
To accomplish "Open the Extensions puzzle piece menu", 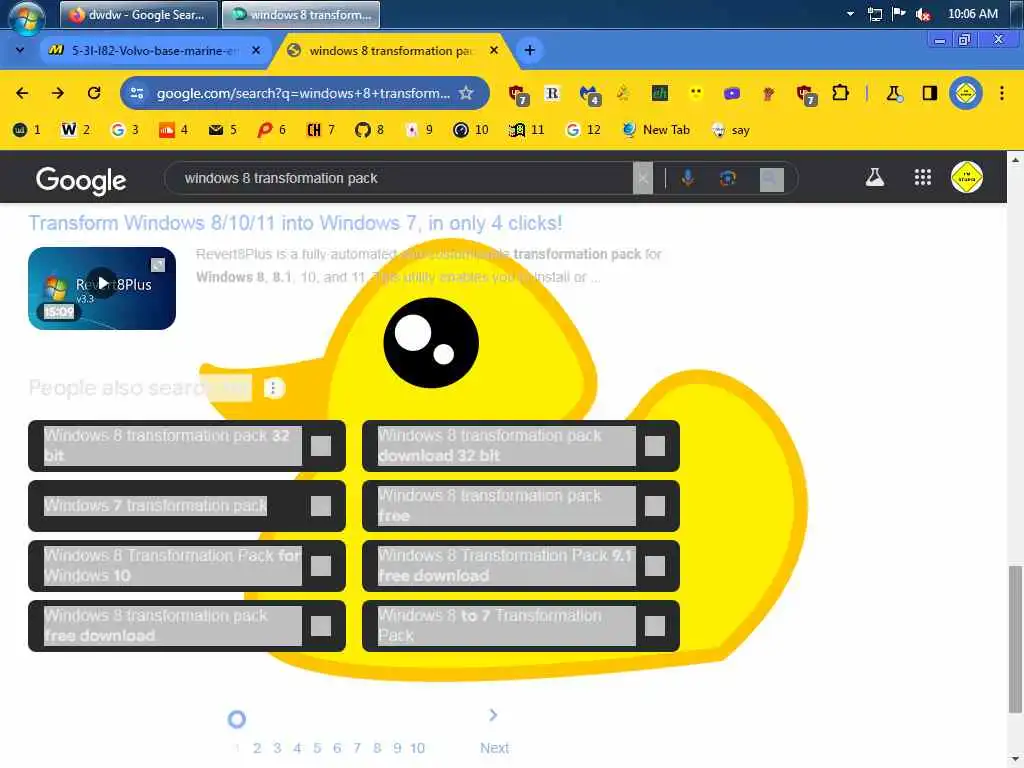I will [x=840, y=93].
